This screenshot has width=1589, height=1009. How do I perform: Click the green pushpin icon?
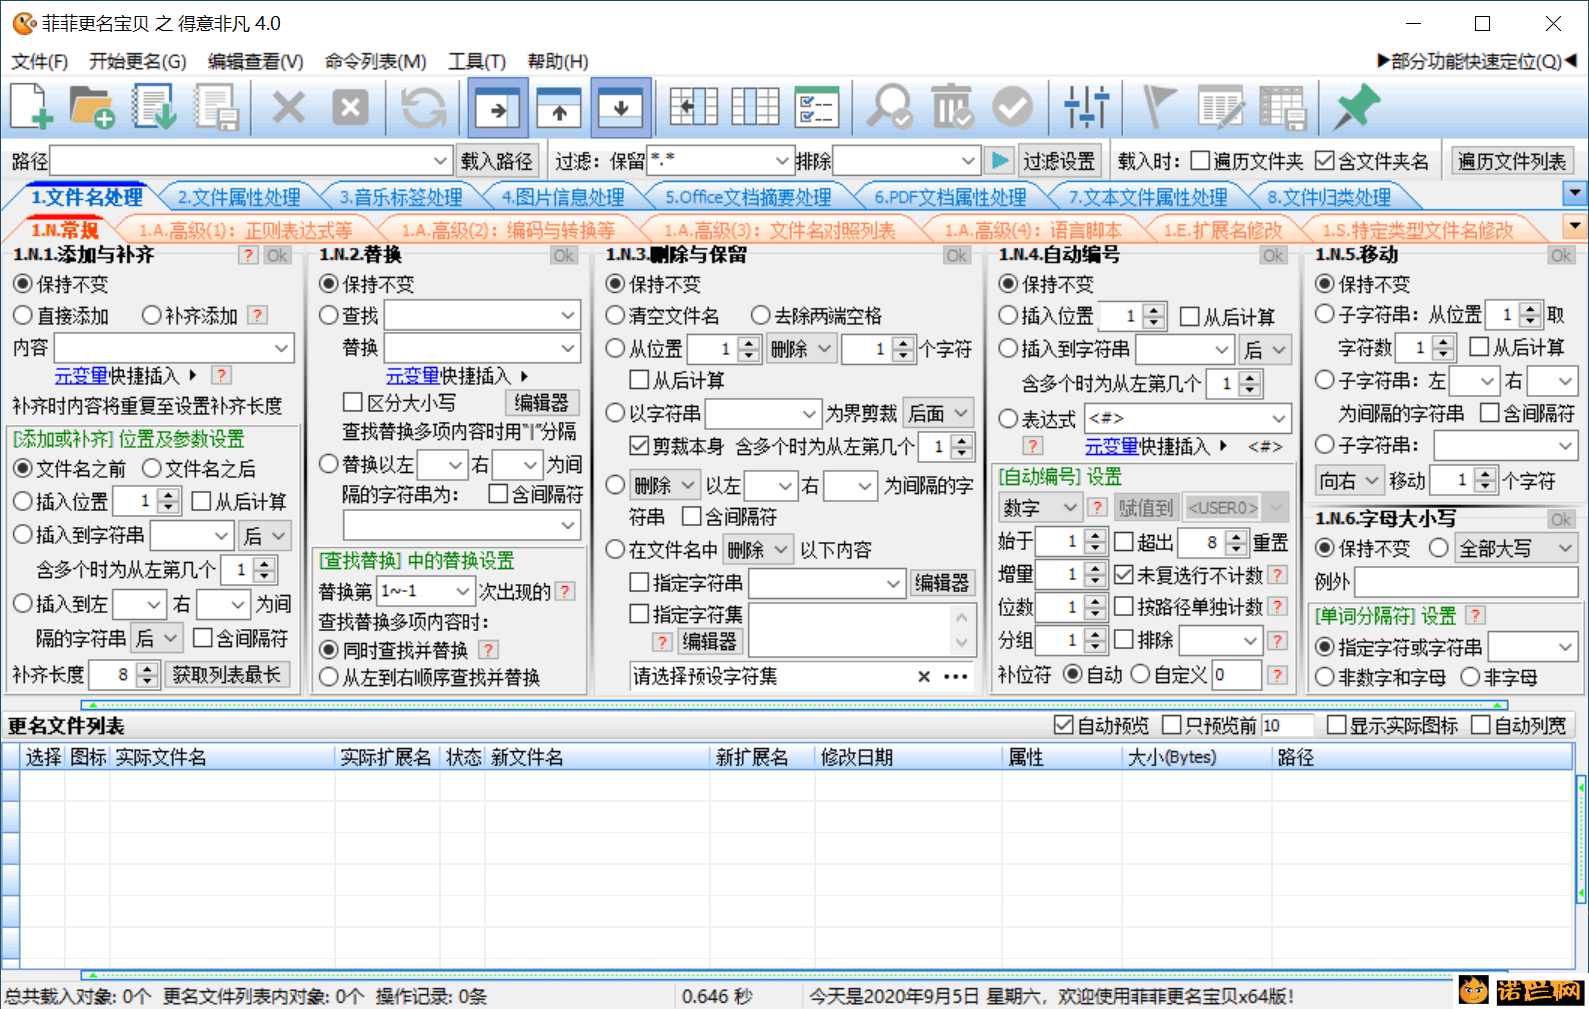click(x=1356, y=107)
